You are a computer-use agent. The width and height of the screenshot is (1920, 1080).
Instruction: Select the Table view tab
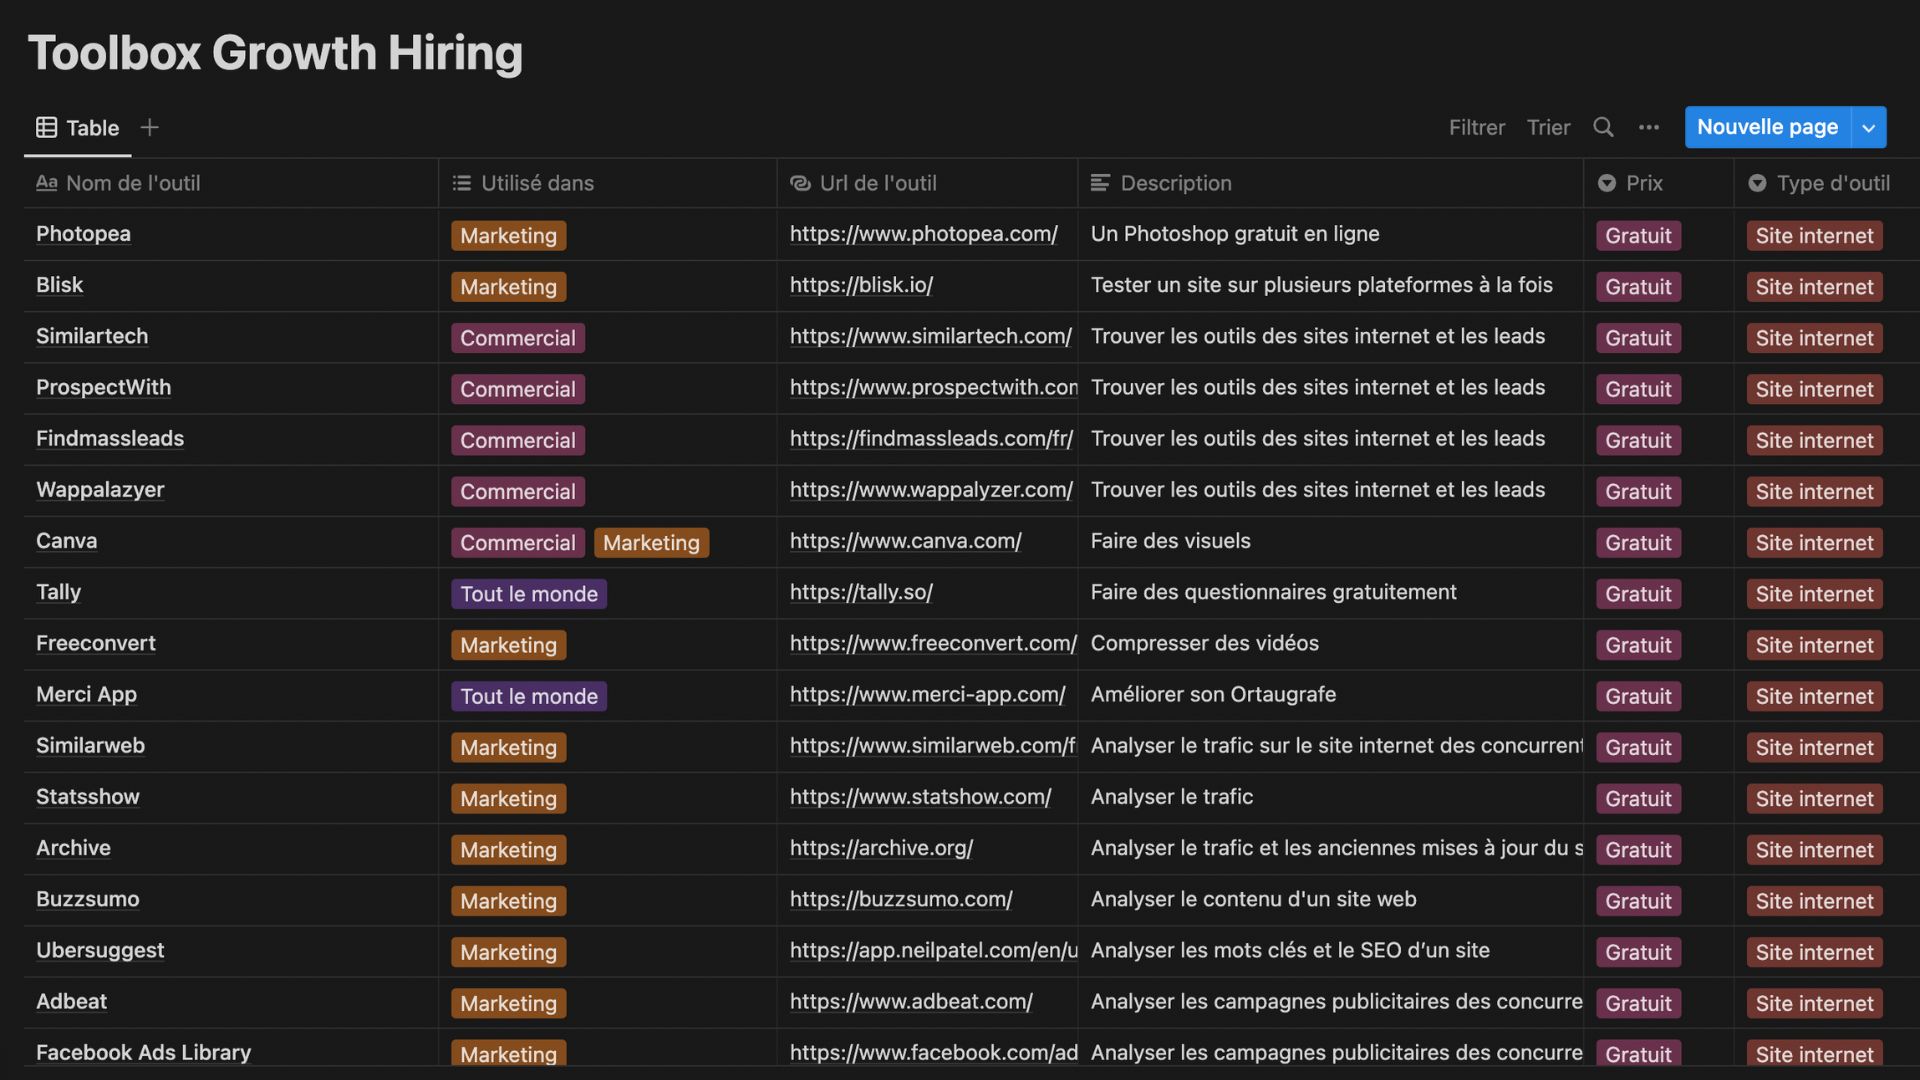tap(92, 128)
